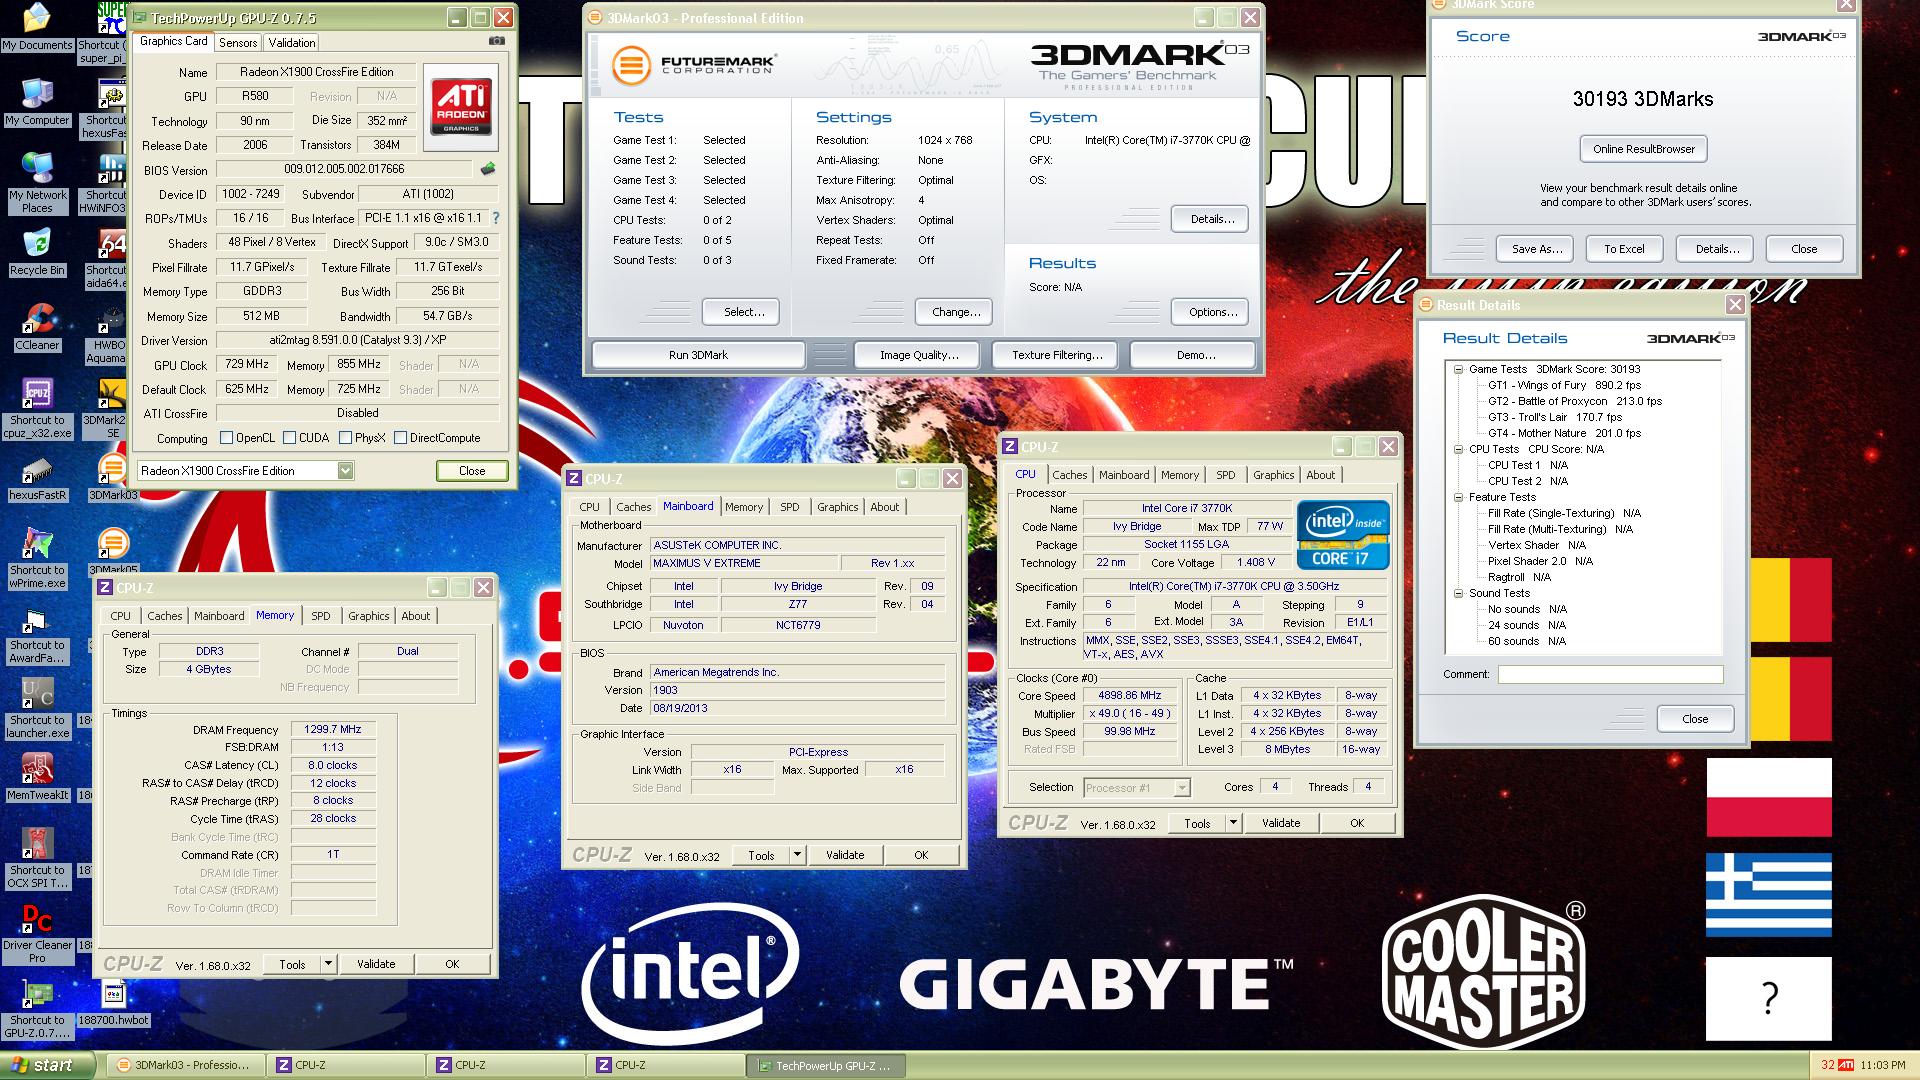Click Image Quality... button

click(918, 355)
